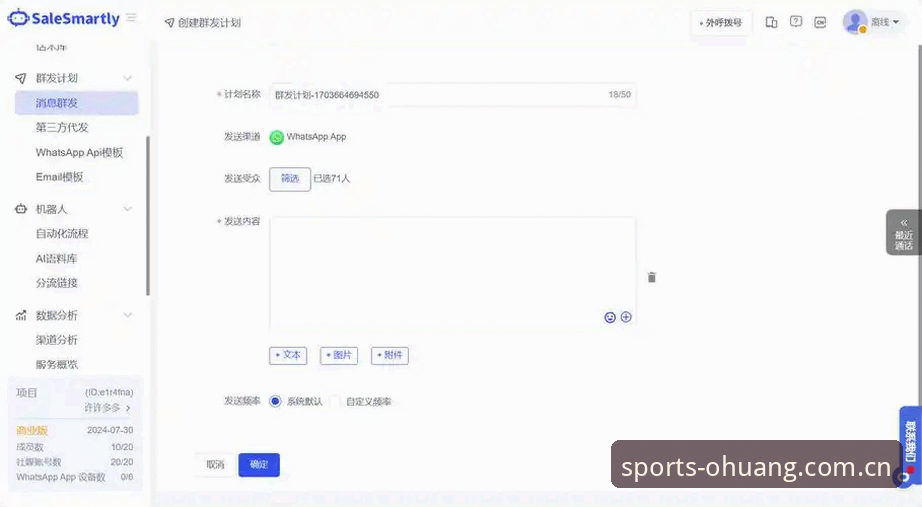Screen dimensions: 922x507
Task: Click the language switch icon in top bar
Action: click(820, 22)
